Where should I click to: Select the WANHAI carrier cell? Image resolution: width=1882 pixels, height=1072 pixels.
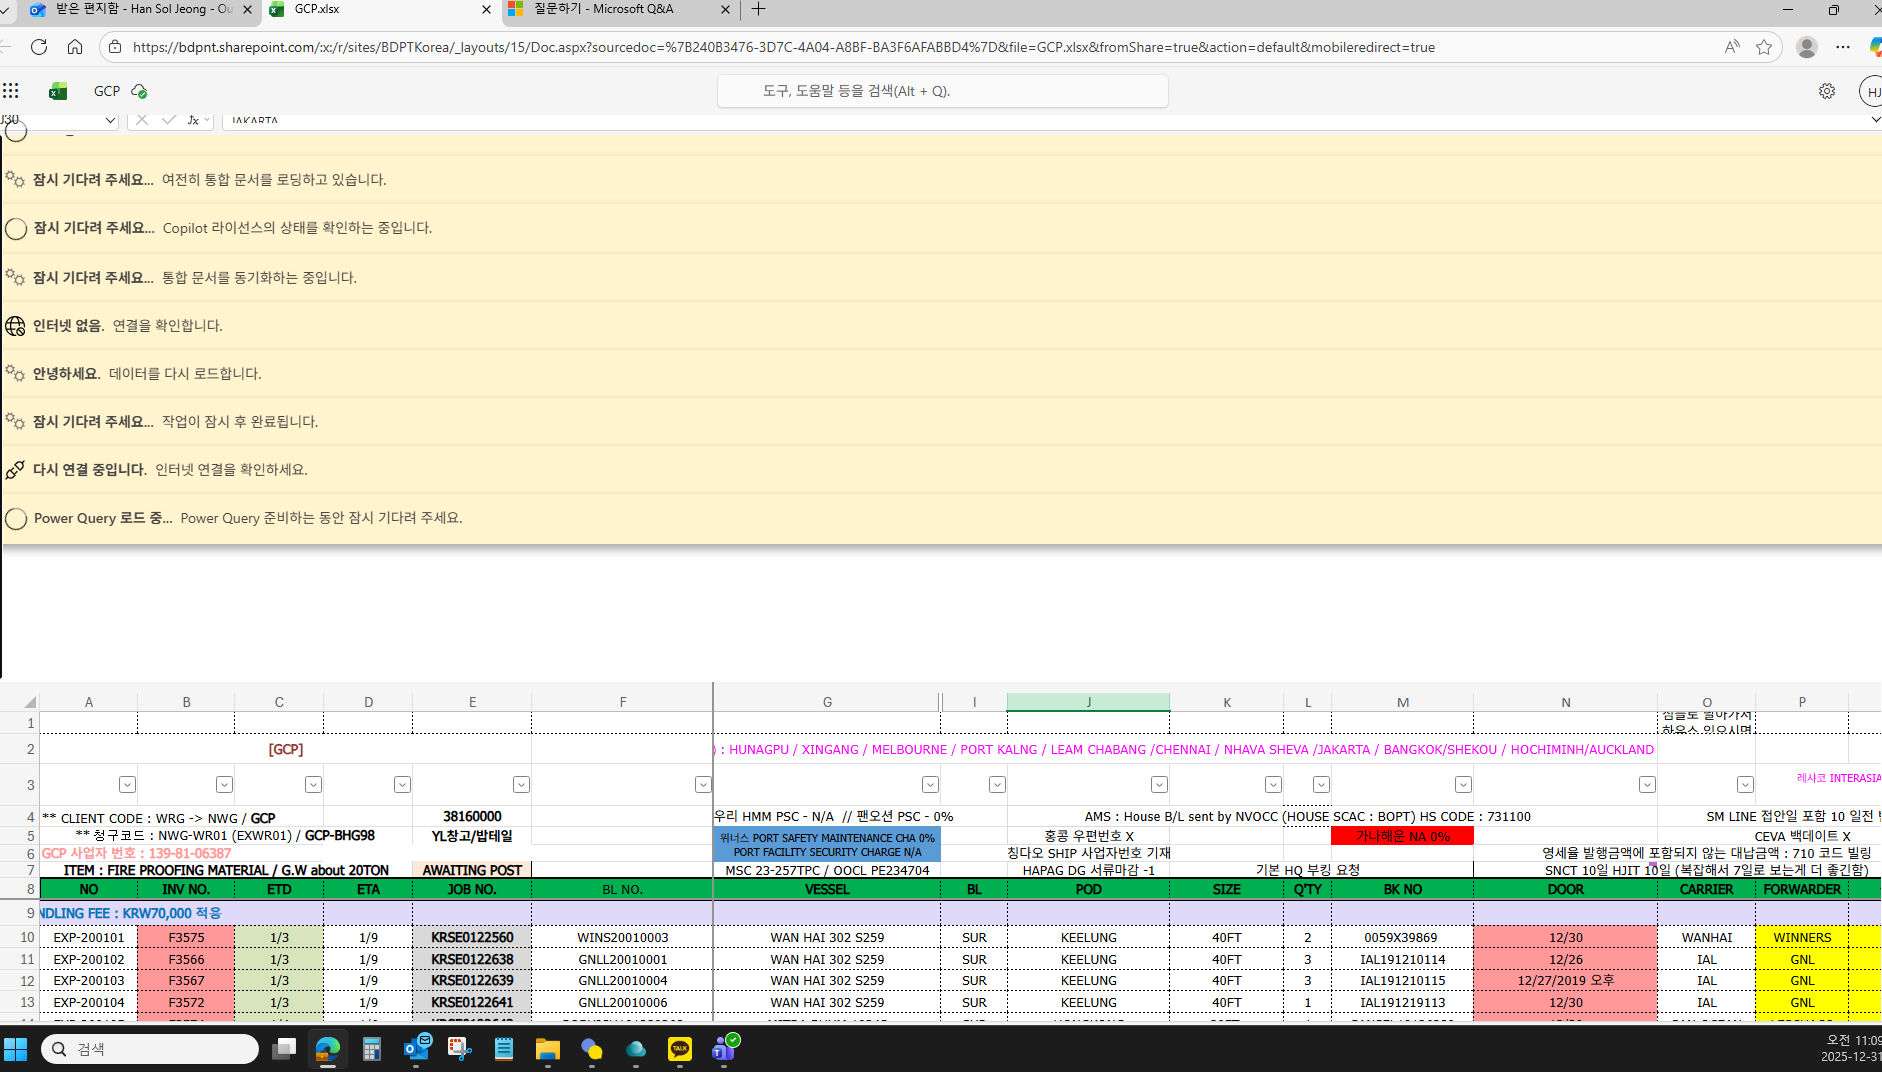point(1706,938)
